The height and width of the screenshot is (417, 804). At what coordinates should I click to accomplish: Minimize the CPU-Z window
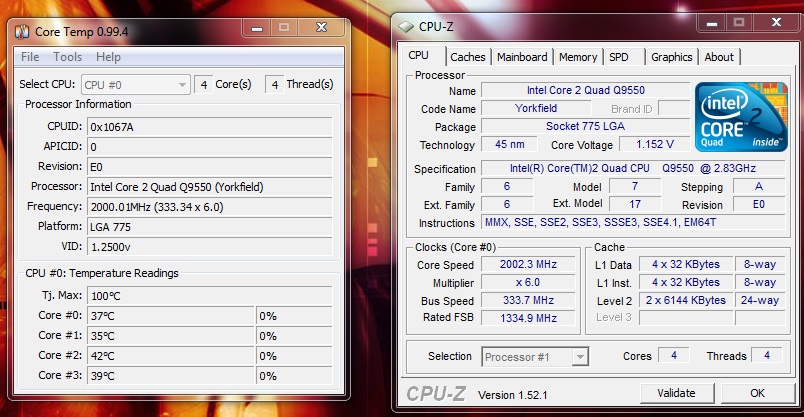click(711, 23)
